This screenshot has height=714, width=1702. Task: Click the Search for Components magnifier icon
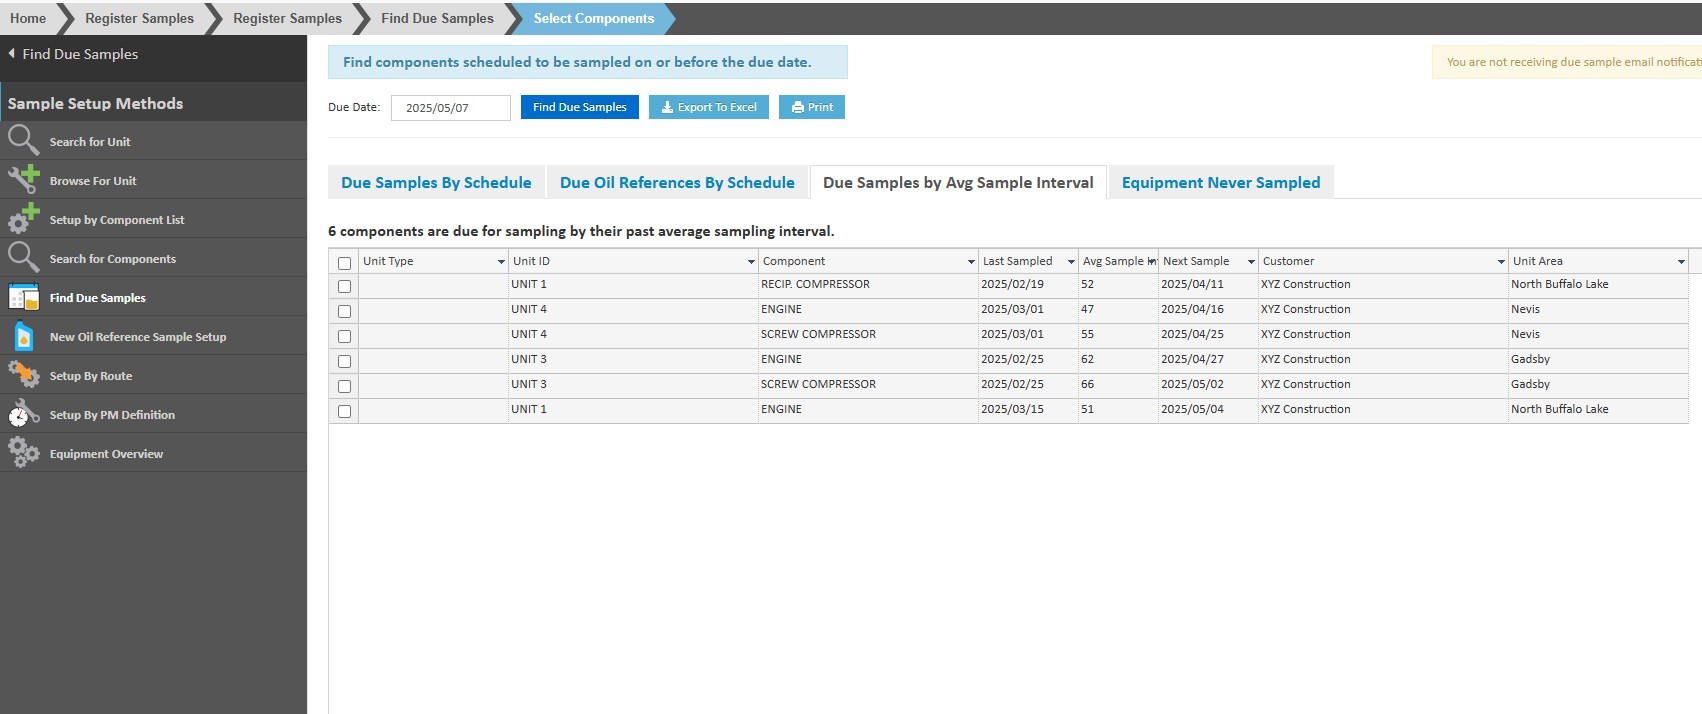(x=23, y=258)
